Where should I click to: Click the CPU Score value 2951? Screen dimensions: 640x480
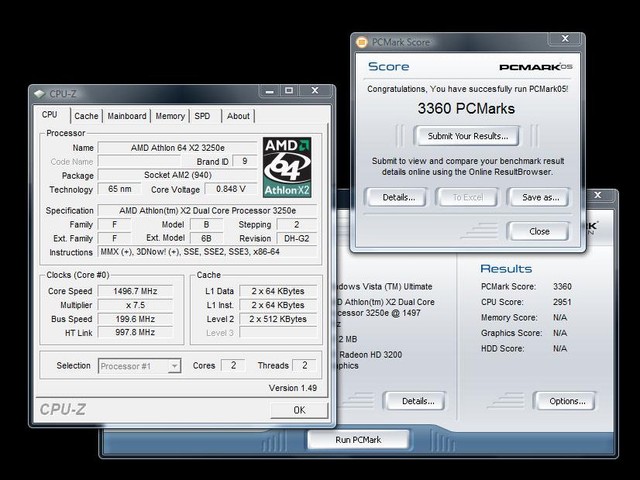(x=562, y=302)
